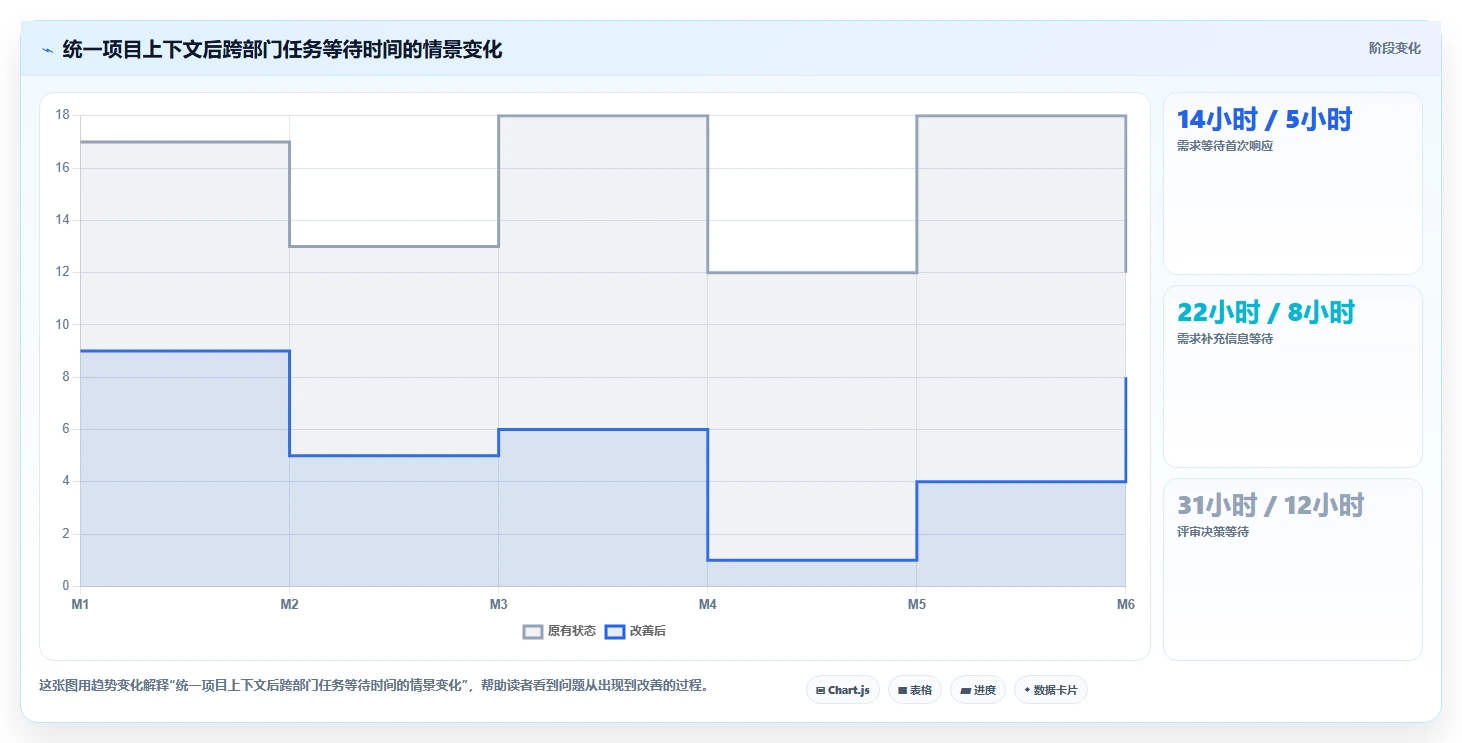Click the 阶段变化 label in the header
Image resolution: width=1462 pixels, height=743 pixels.
pyautogui.click(x=1394, y=49)
